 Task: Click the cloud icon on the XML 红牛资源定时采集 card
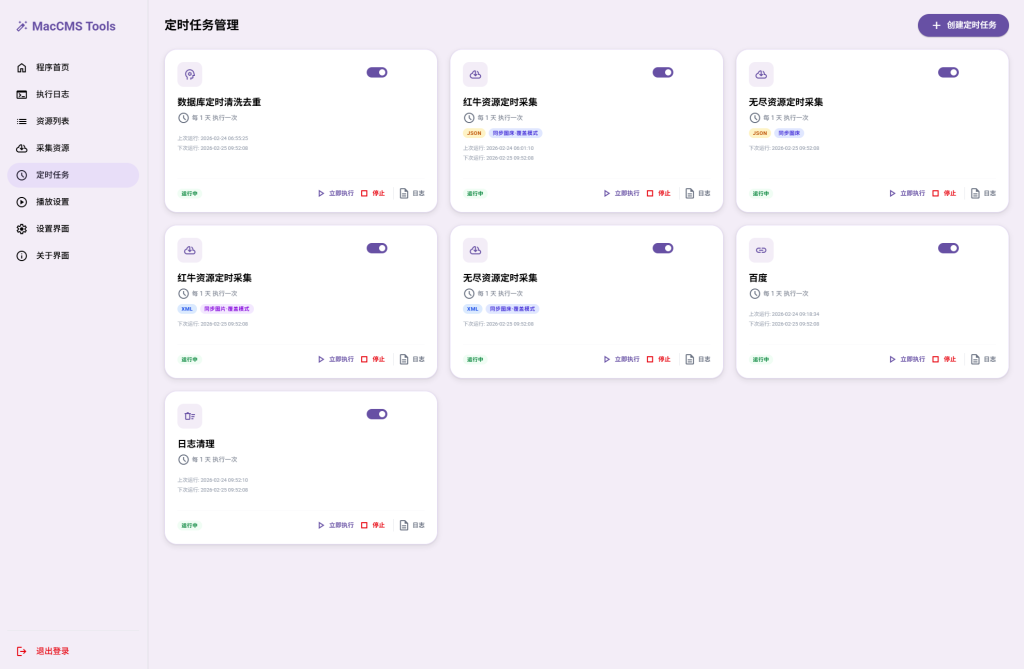(190, 250)
